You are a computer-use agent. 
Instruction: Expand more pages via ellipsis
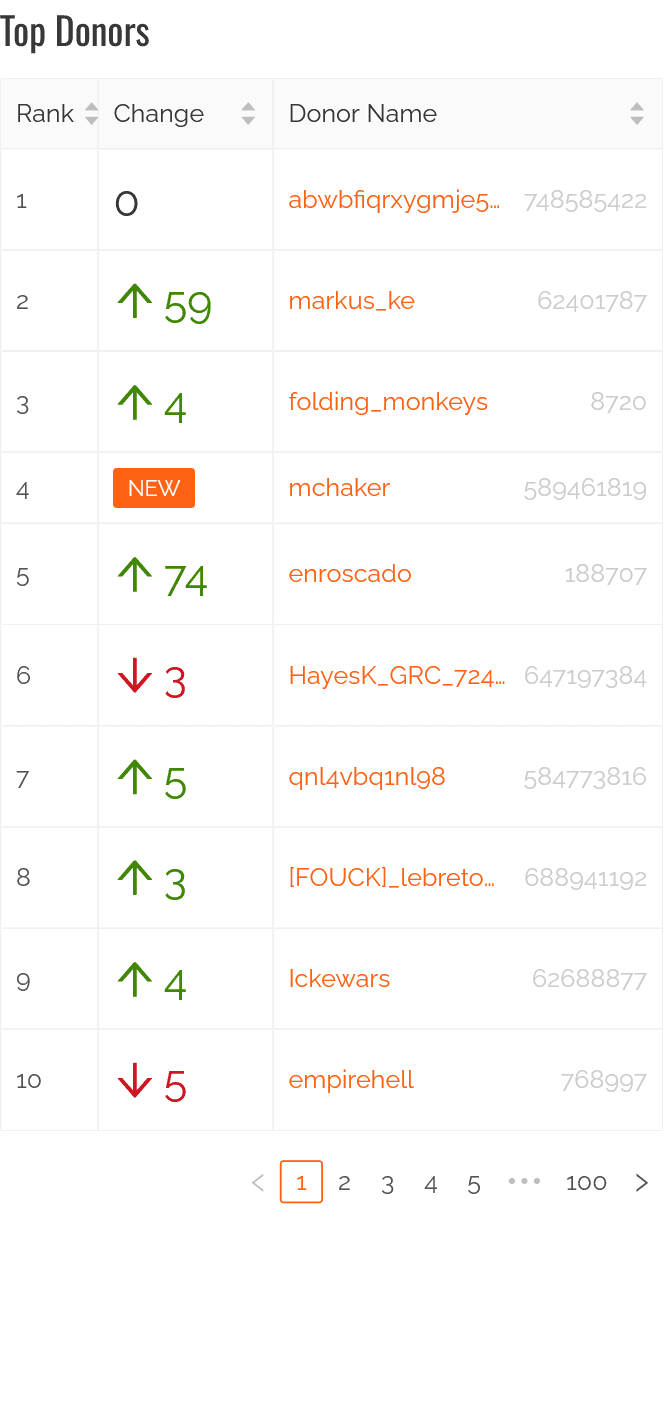(524, 1182)
